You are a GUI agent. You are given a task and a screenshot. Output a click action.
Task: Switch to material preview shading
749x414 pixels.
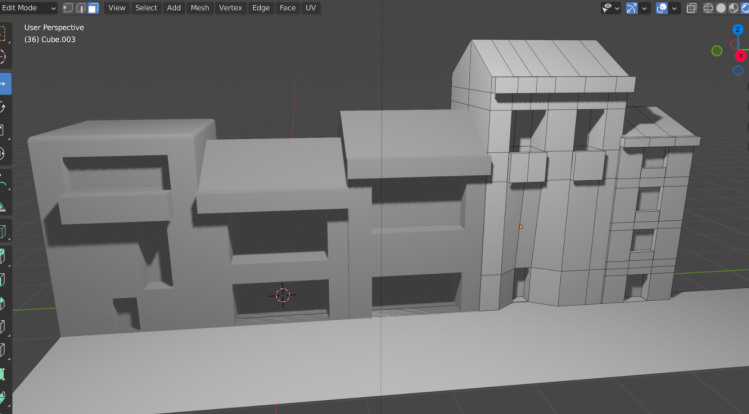(x=736, y=7)
